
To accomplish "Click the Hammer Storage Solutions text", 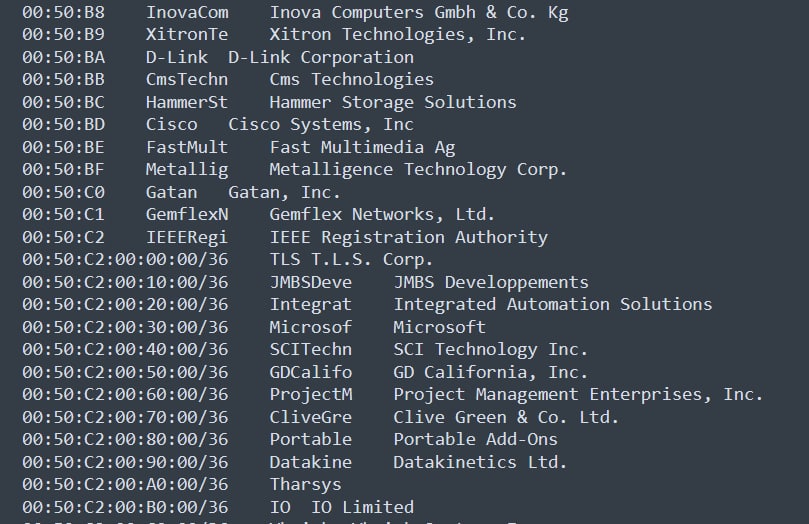I will point(392,102).
